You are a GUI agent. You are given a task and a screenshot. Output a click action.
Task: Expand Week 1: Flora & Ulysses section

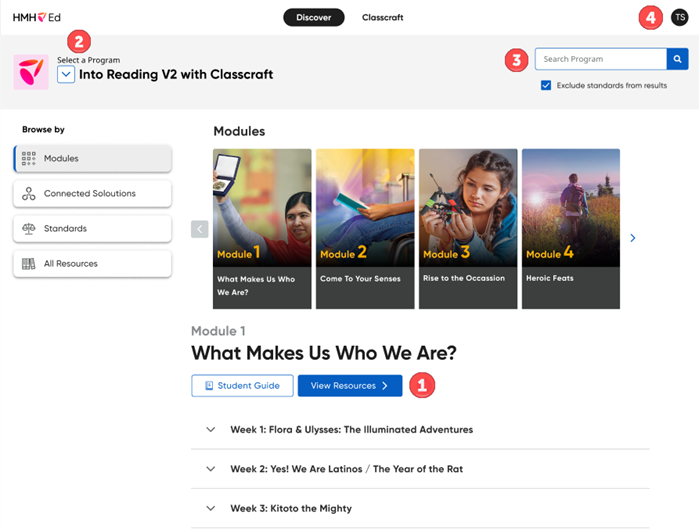tap(211, 429)
